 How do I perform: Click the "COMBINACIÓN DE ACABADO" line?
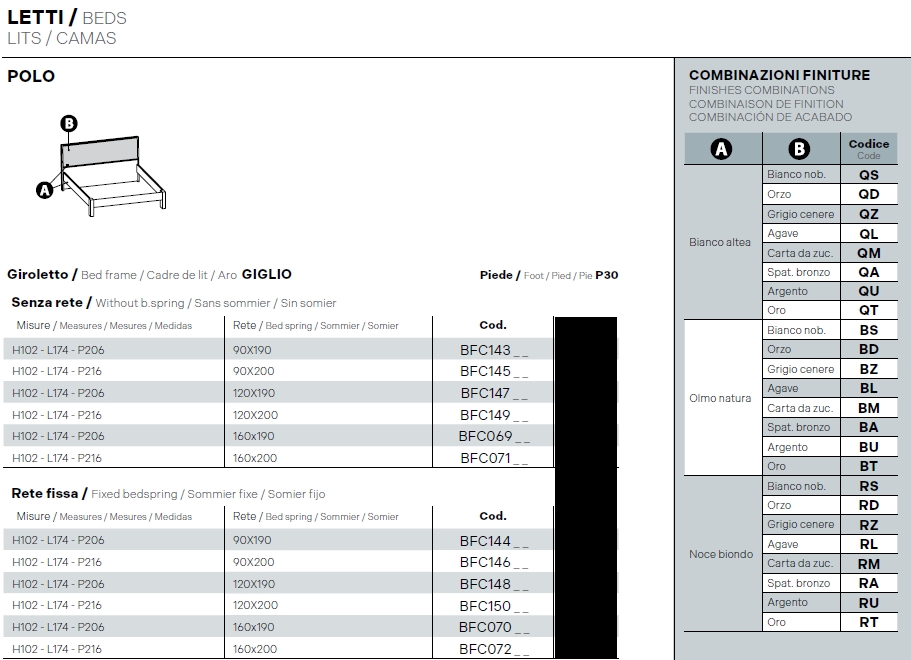point(770,117)
